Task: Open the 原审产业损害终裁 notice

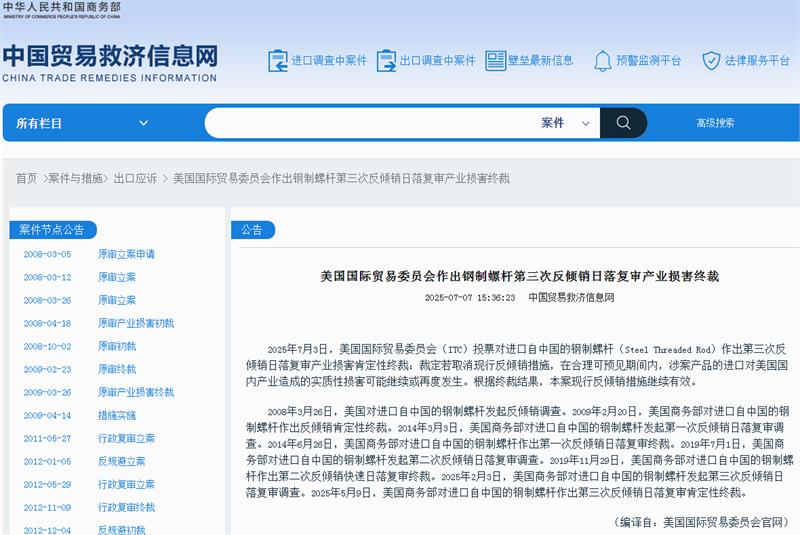Action: click(x=136, y=392)
